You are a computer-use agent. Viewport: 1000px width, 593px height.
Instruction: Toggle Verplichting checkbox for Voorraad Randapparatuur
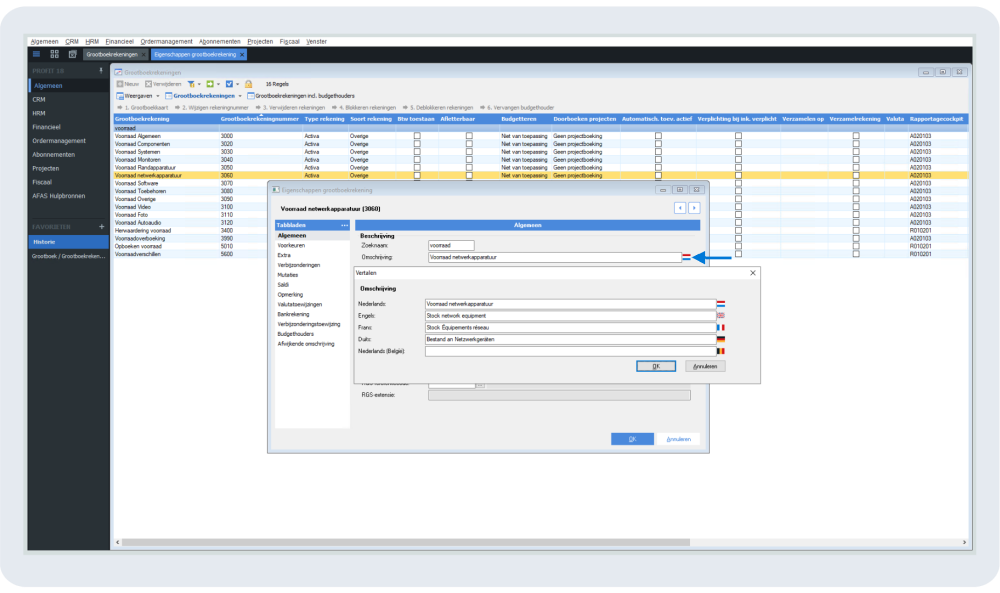738,168
